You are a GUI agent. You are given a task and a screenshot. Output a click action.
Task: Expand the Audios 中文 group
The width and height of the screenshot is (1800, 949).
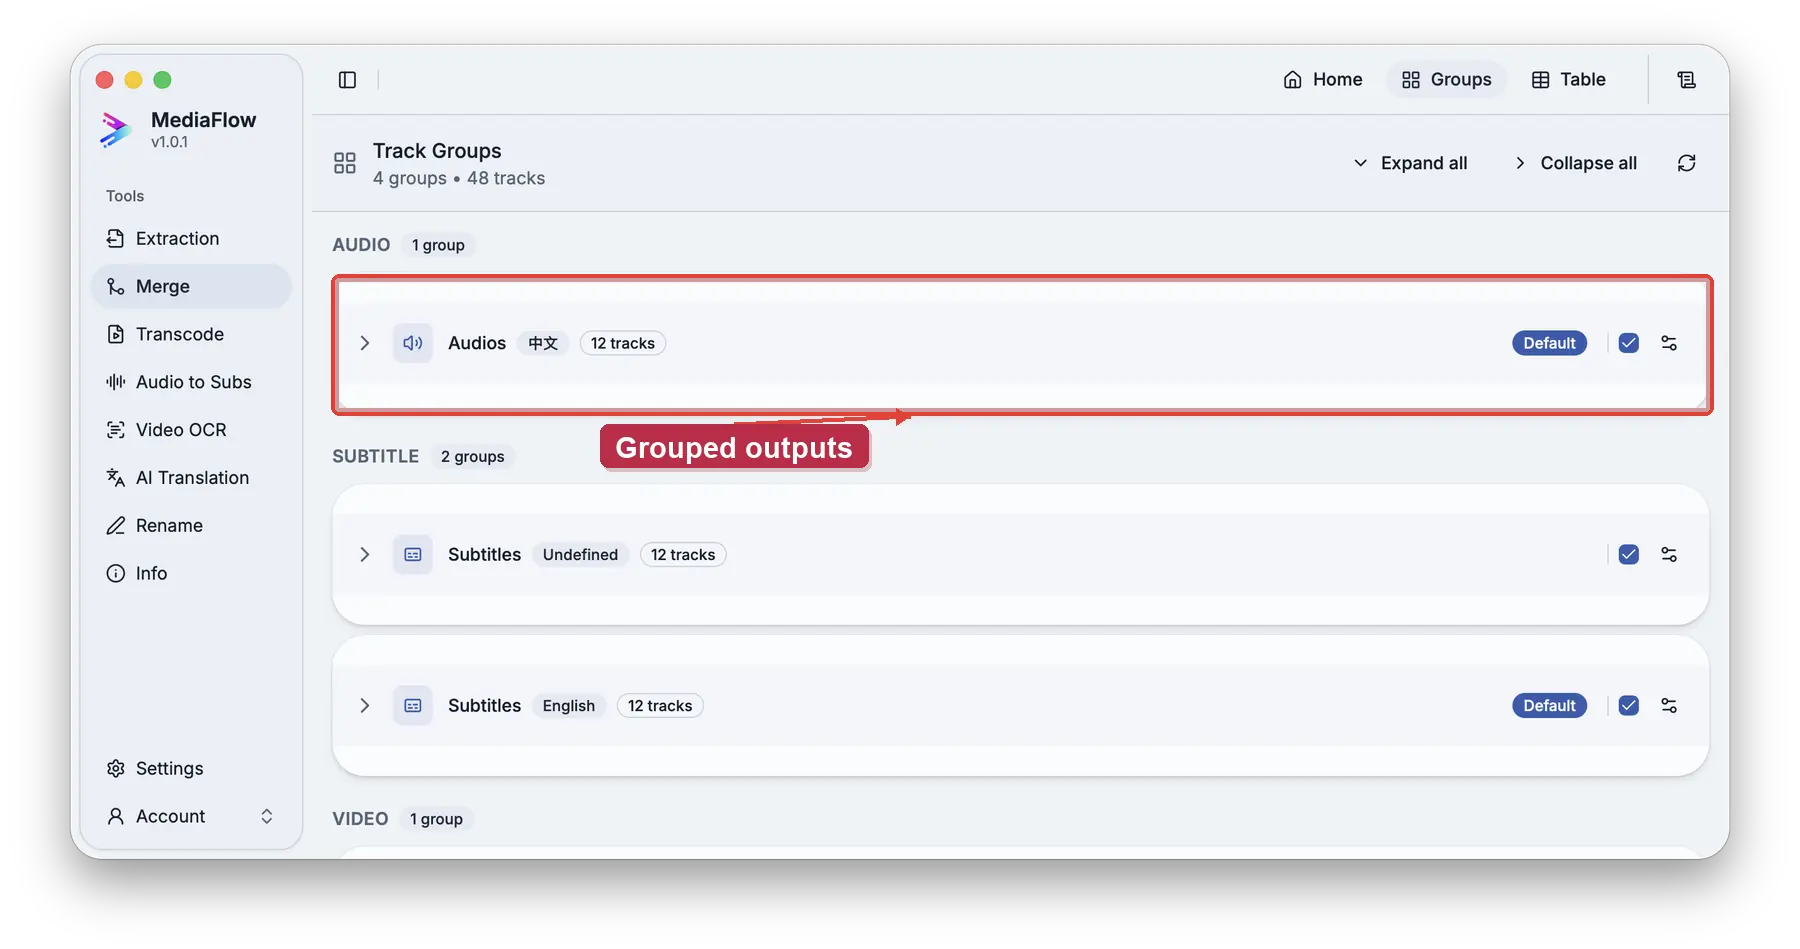point(365,343)
